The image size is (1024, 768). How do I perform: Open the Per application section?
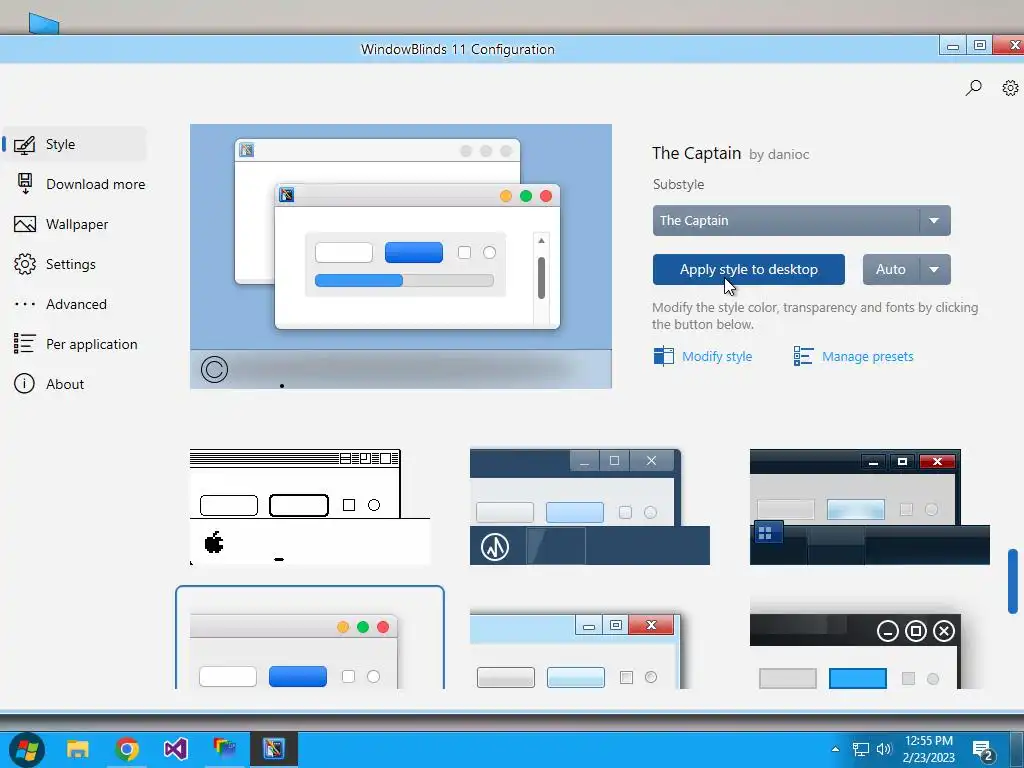coord(91,344)
